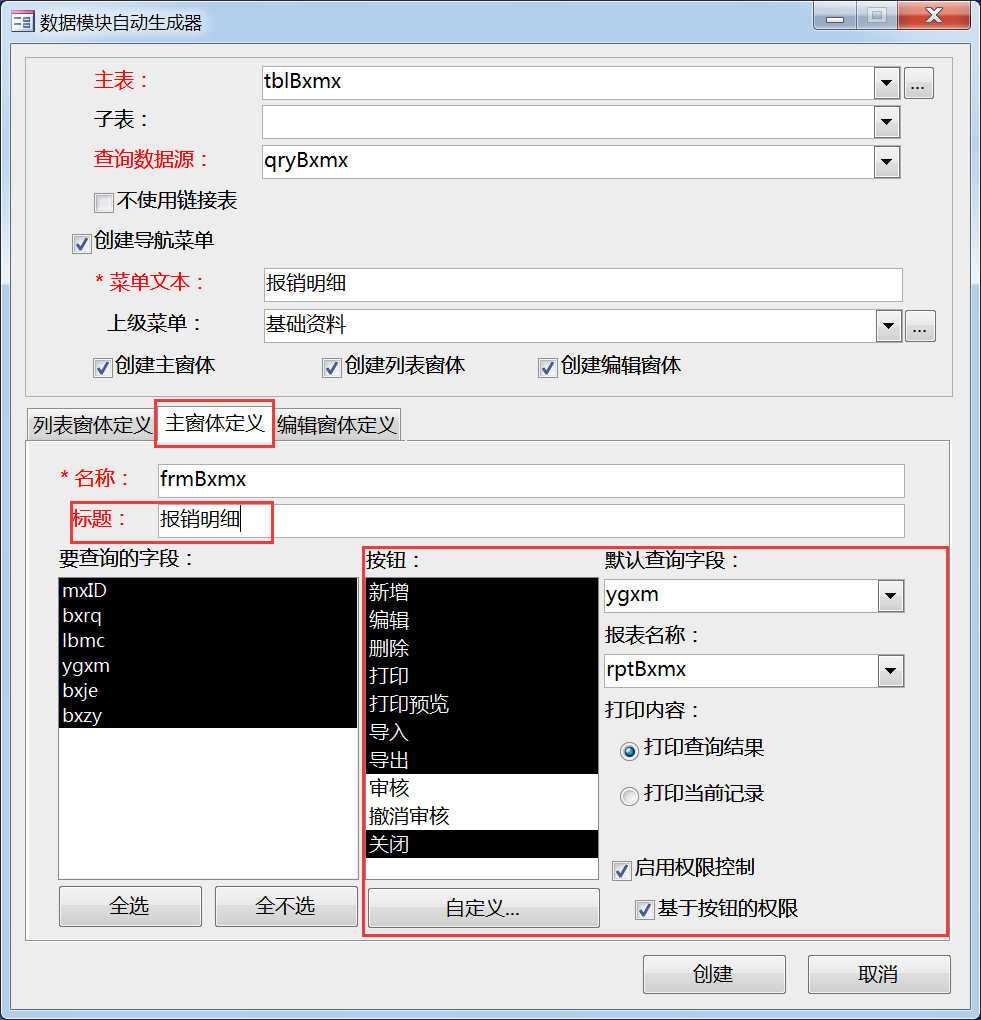
Task: Open the 主表 dropdown arrow
Action: click(x=886, y=83)
